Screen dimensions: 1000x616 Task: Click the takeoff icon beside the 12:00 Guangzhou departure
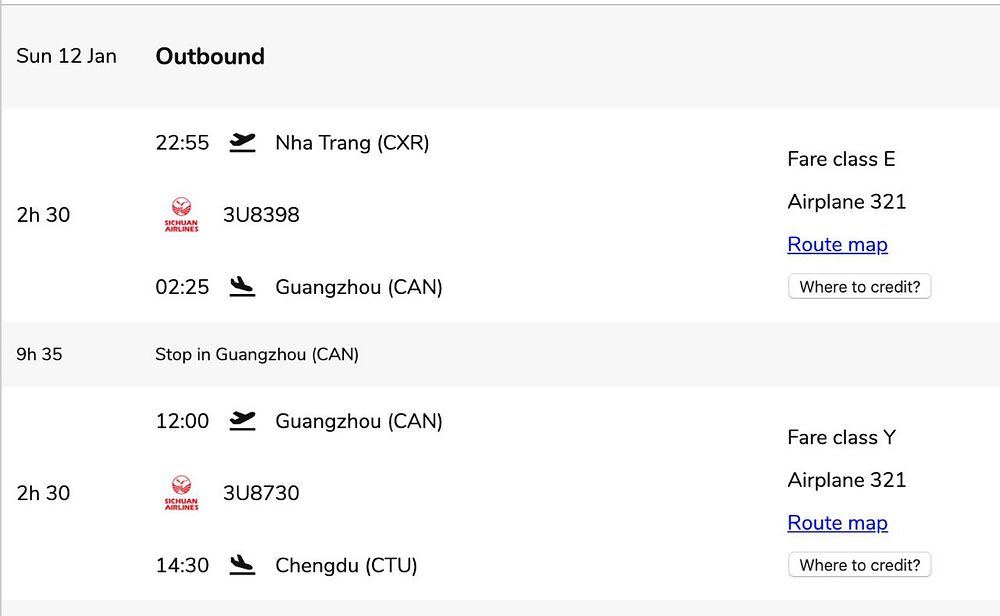click(x=242, y=420)
